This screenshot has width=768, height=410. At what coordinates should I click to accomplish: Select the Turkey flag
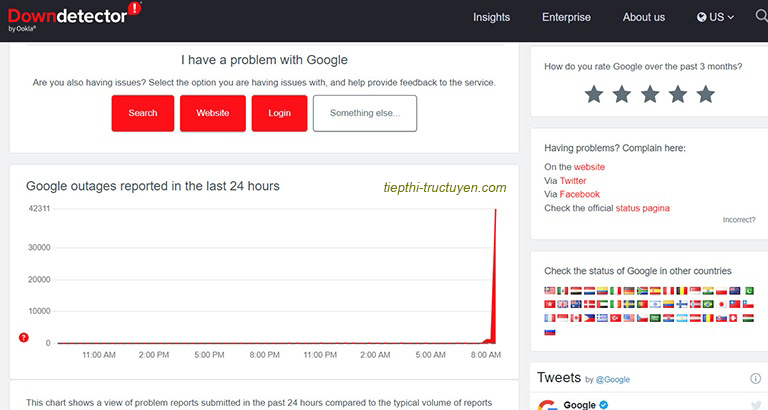[615, 318]
